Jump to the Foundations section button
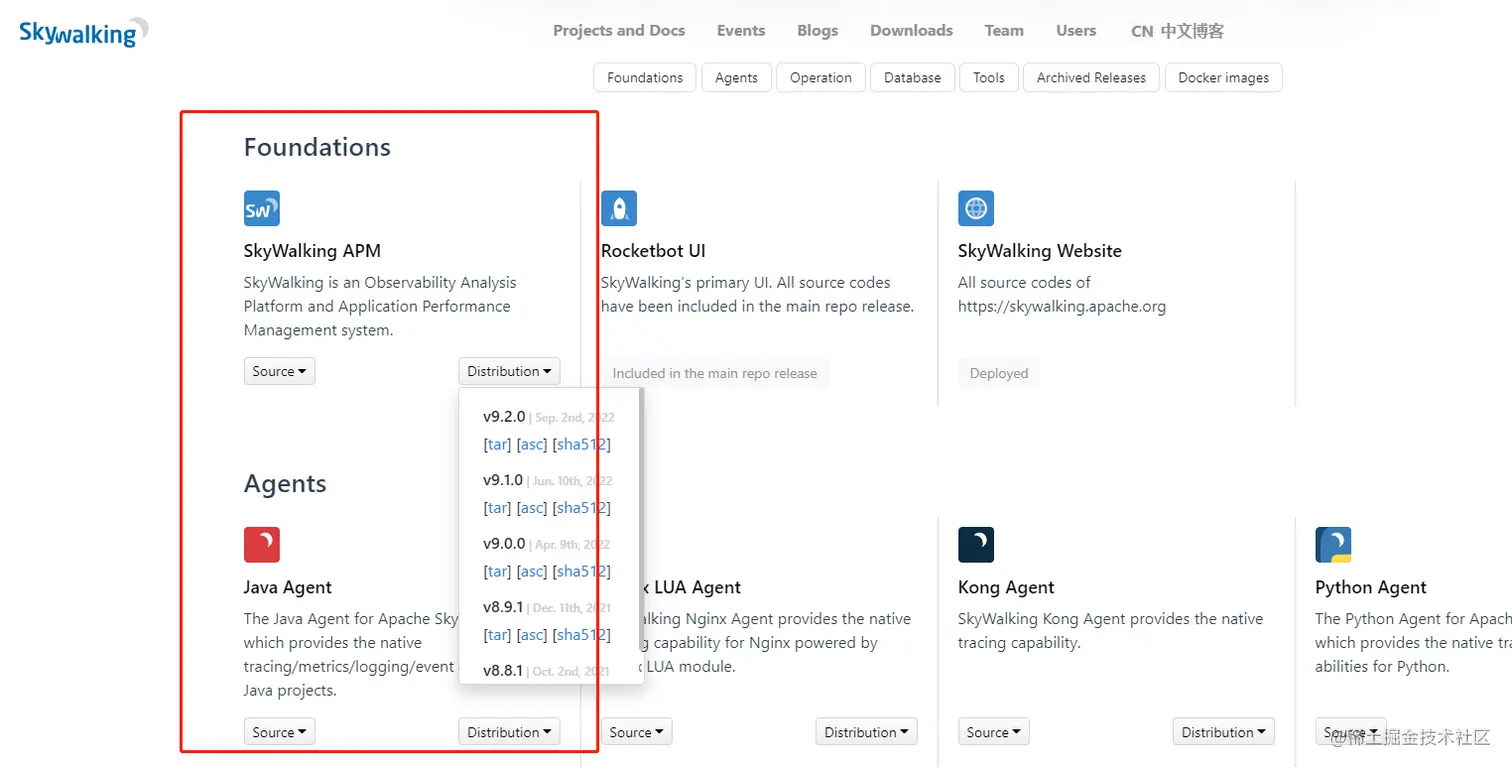Screen dimensions: 1512x769 click(645, 77)
